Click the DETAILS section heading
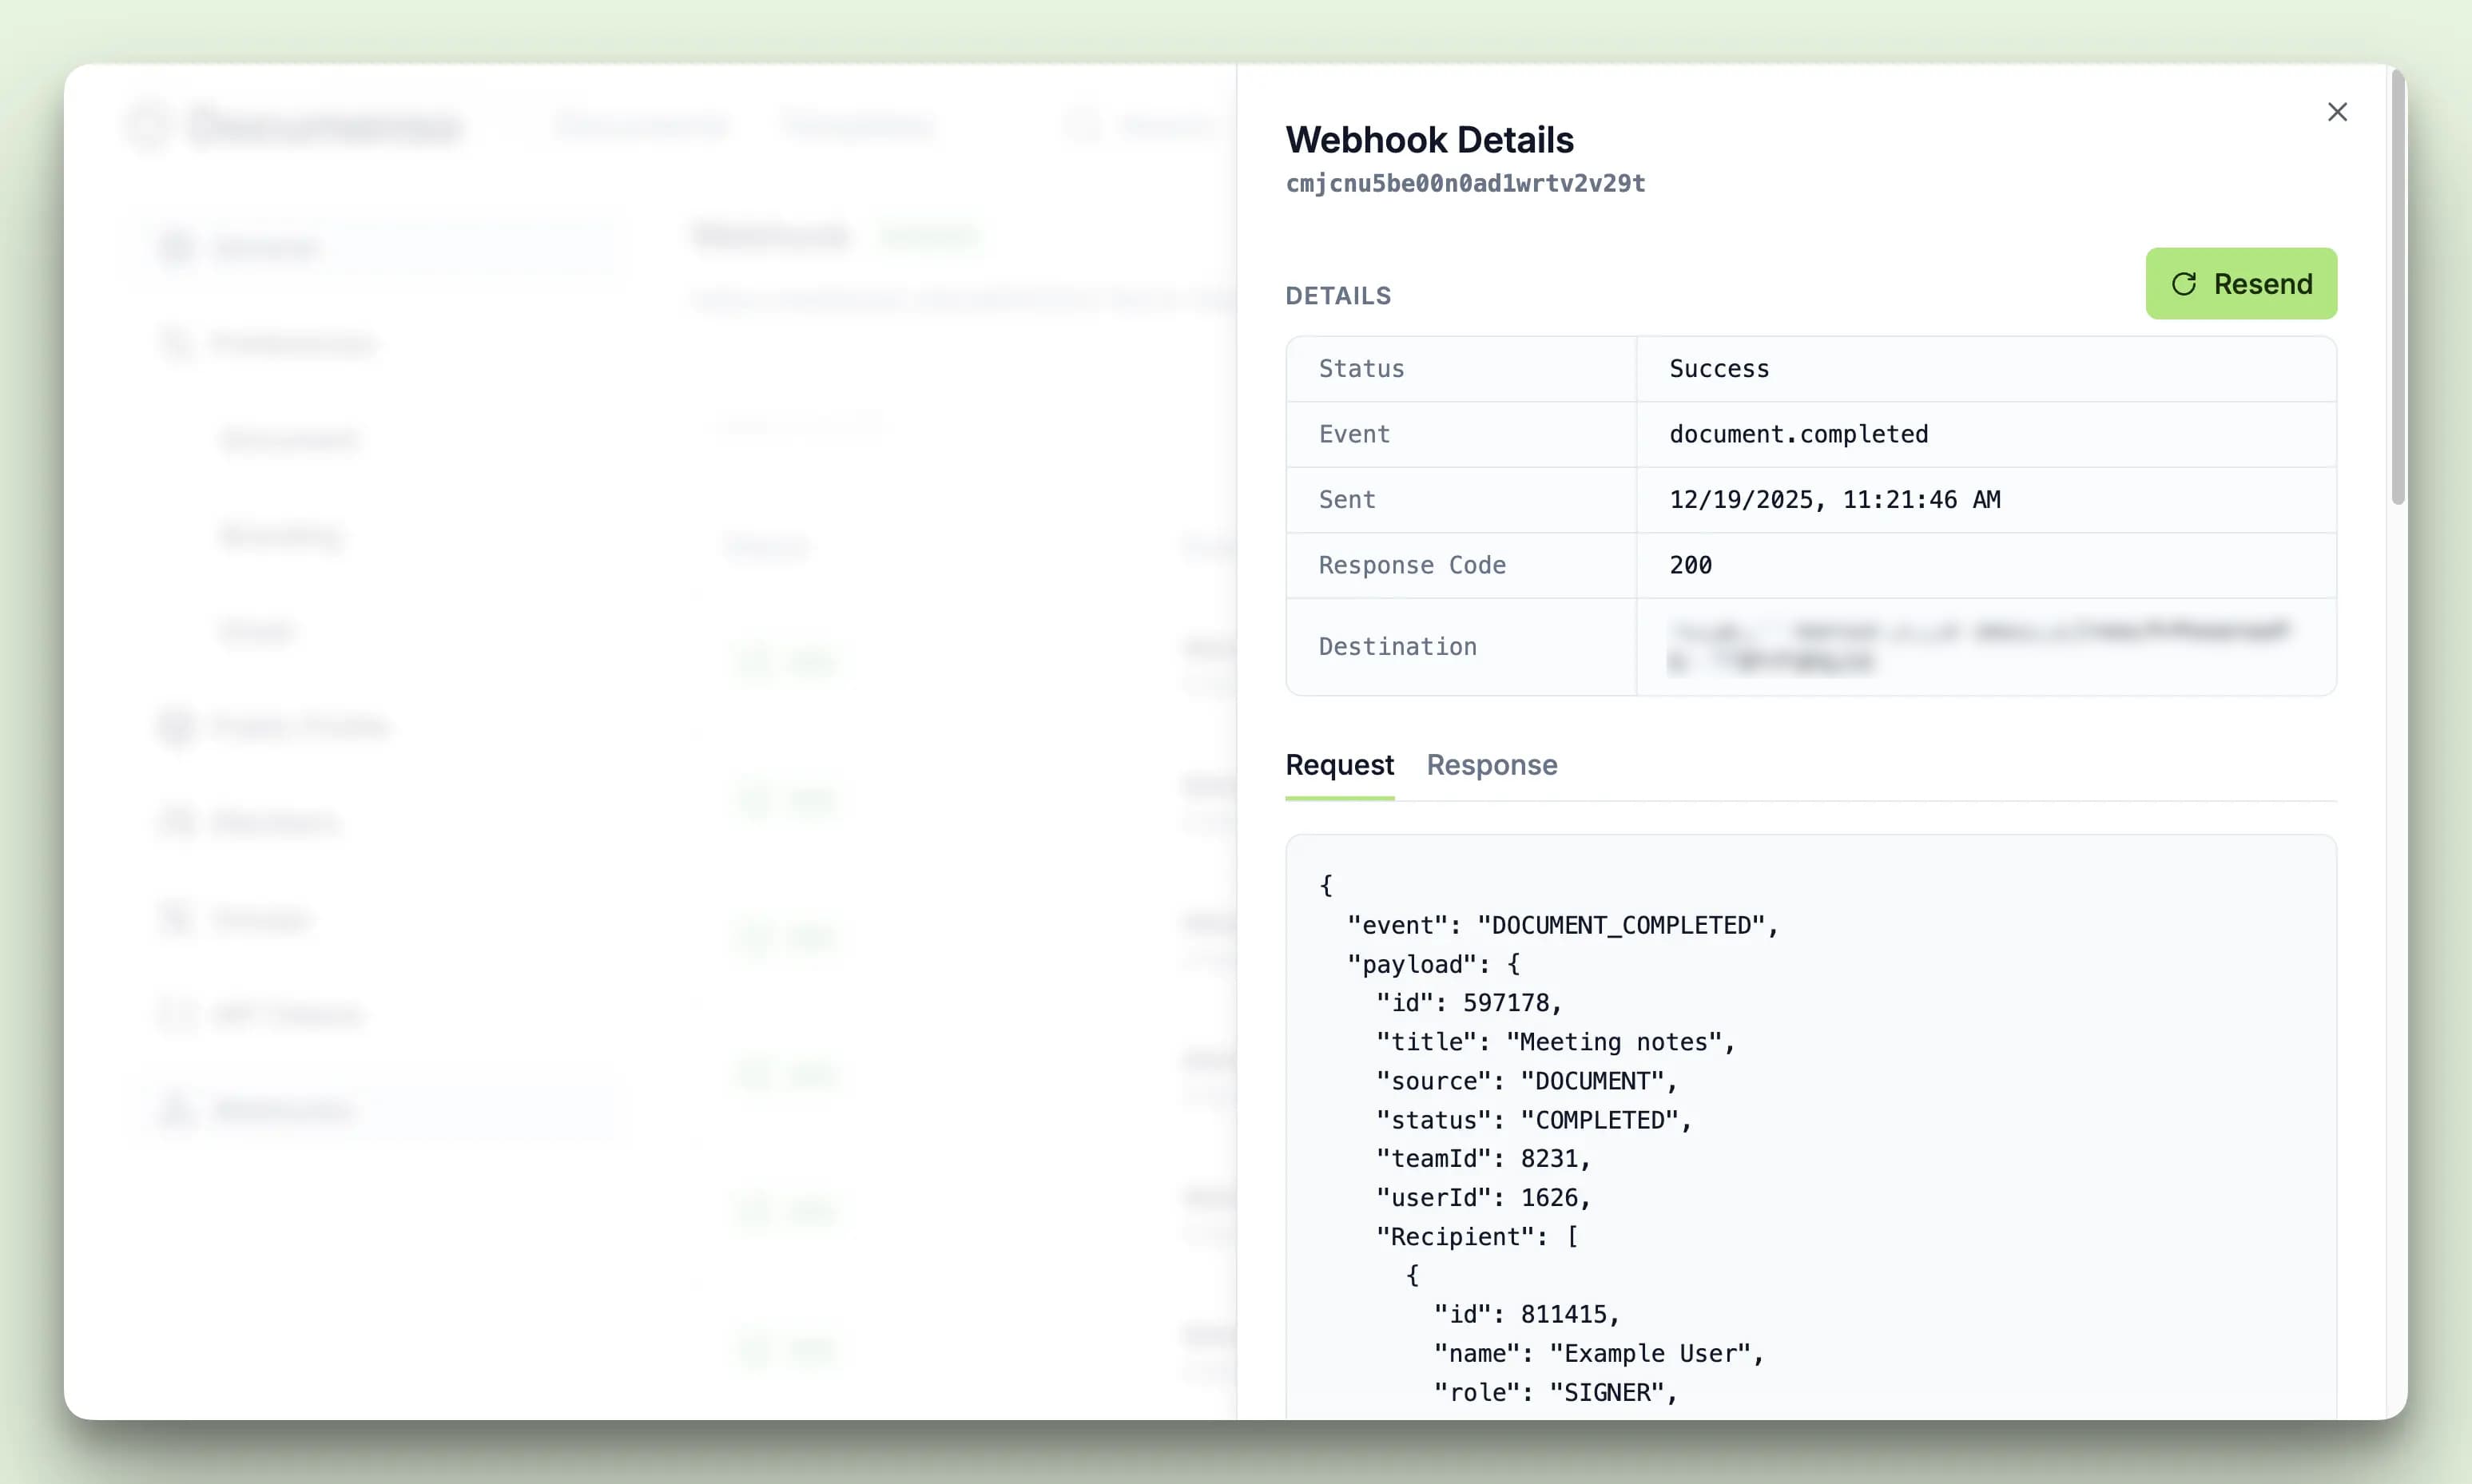2472x1484 pixels. click(1338, 295)
